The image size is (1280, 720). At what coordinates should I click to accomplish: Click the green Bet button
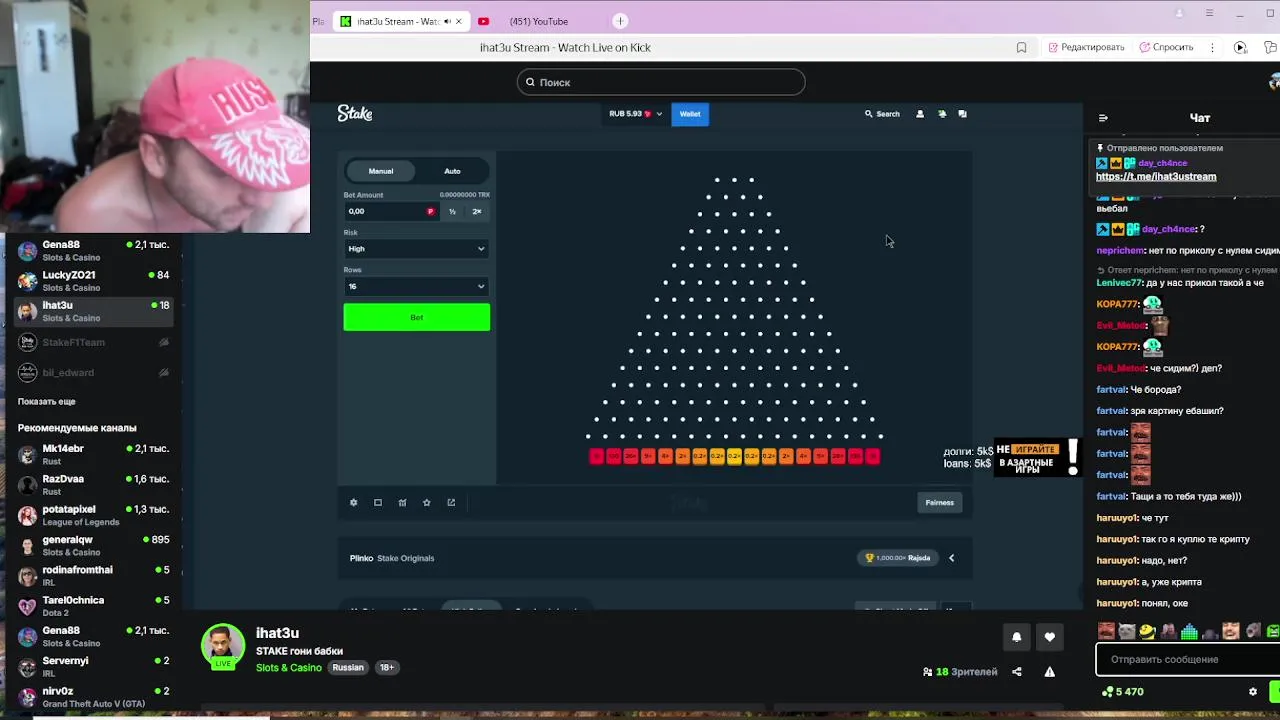[417, 317]
